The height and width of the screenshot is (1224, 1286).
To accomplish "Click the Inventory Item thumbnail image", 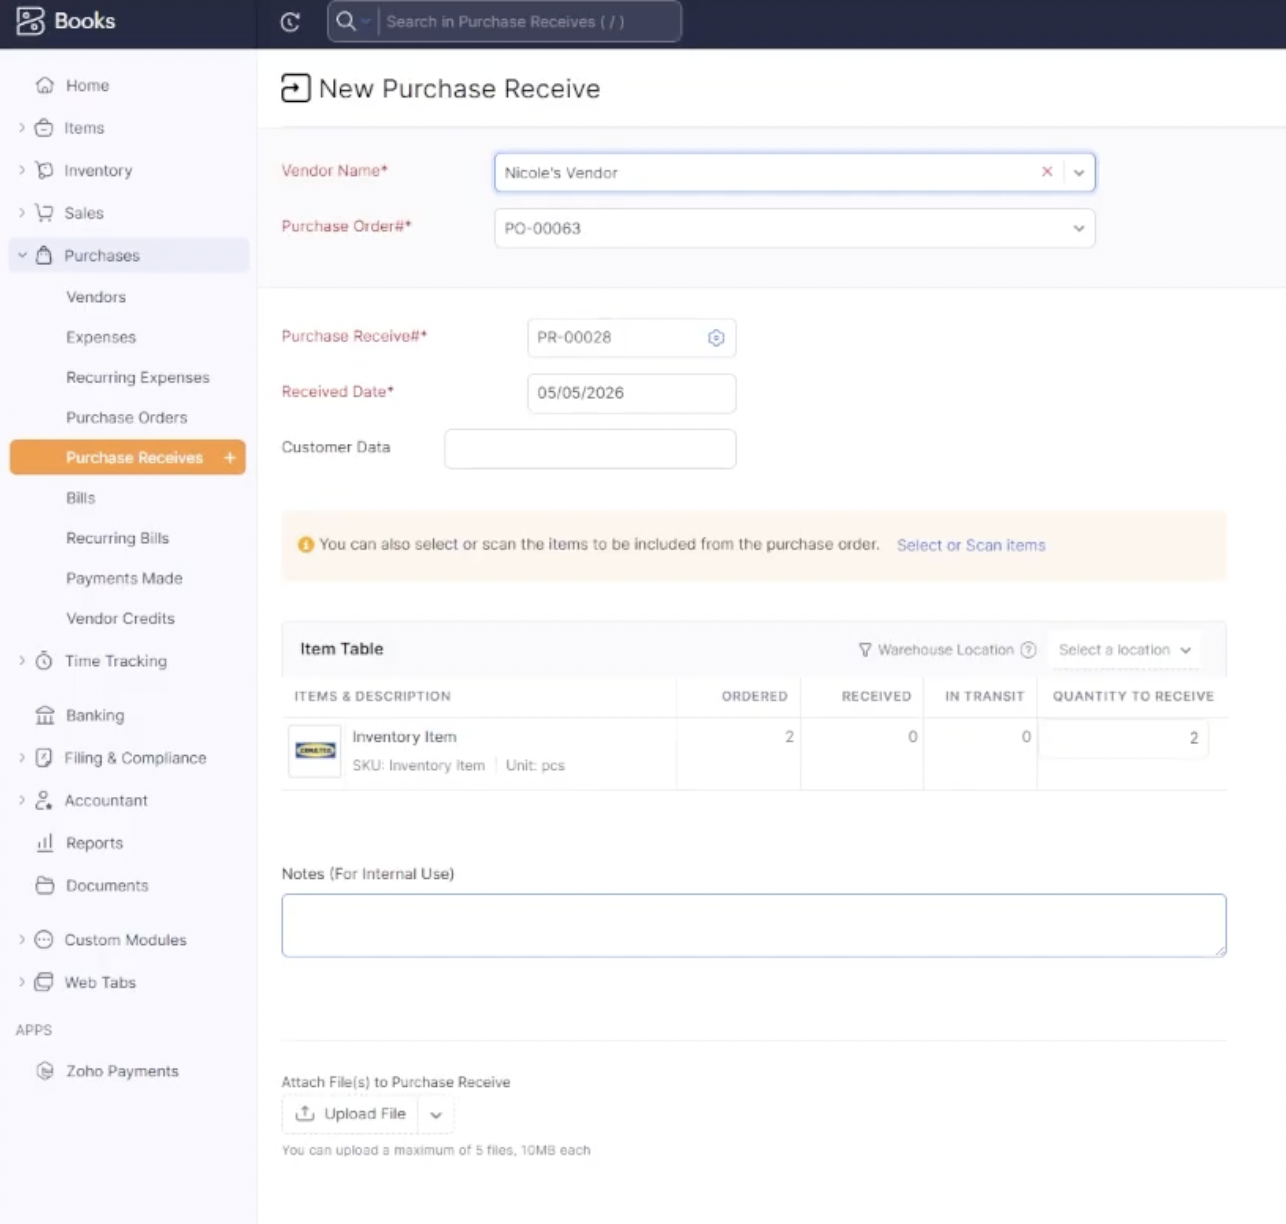I will (314, 751).
